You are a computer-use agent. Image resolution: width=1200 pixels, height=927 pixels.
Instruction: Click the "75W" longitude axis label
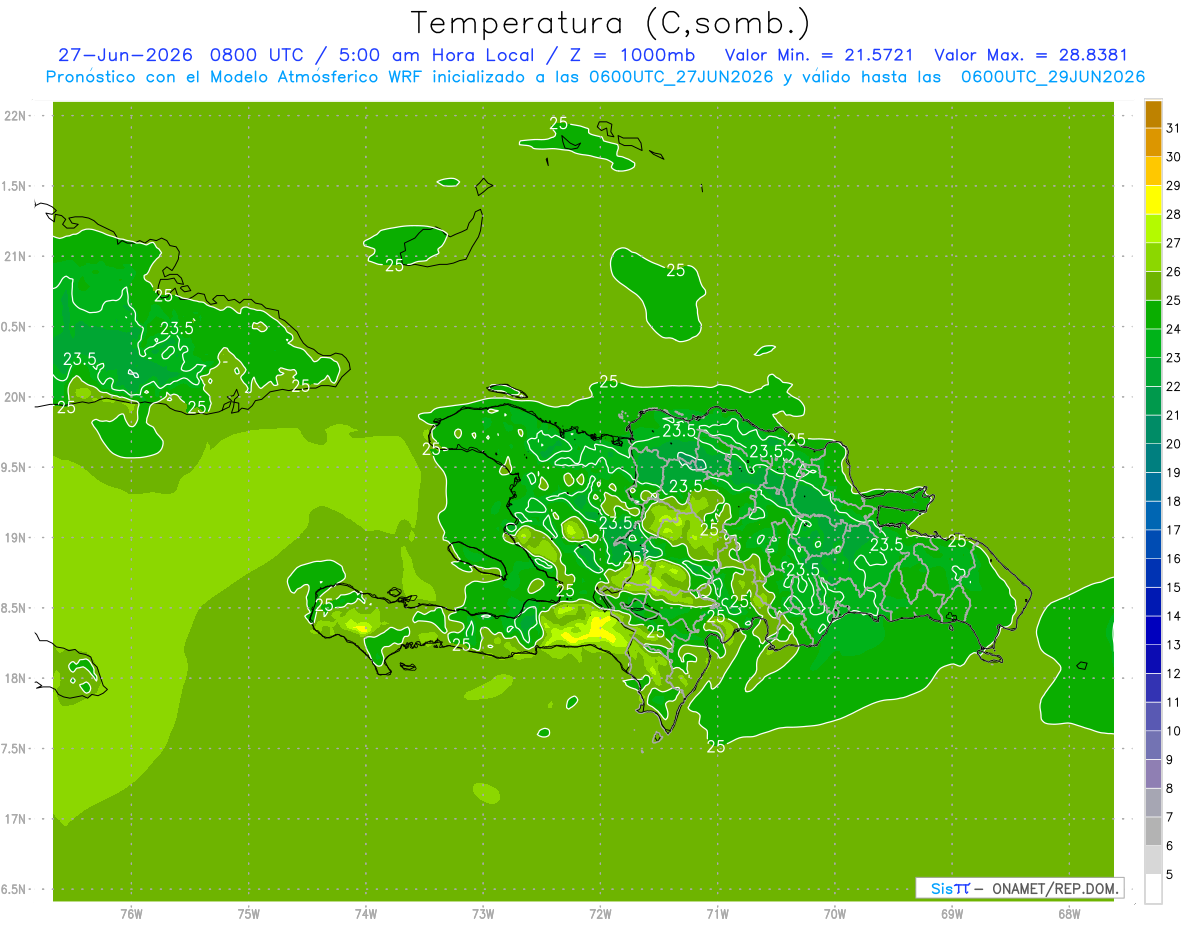coord(248,914)
